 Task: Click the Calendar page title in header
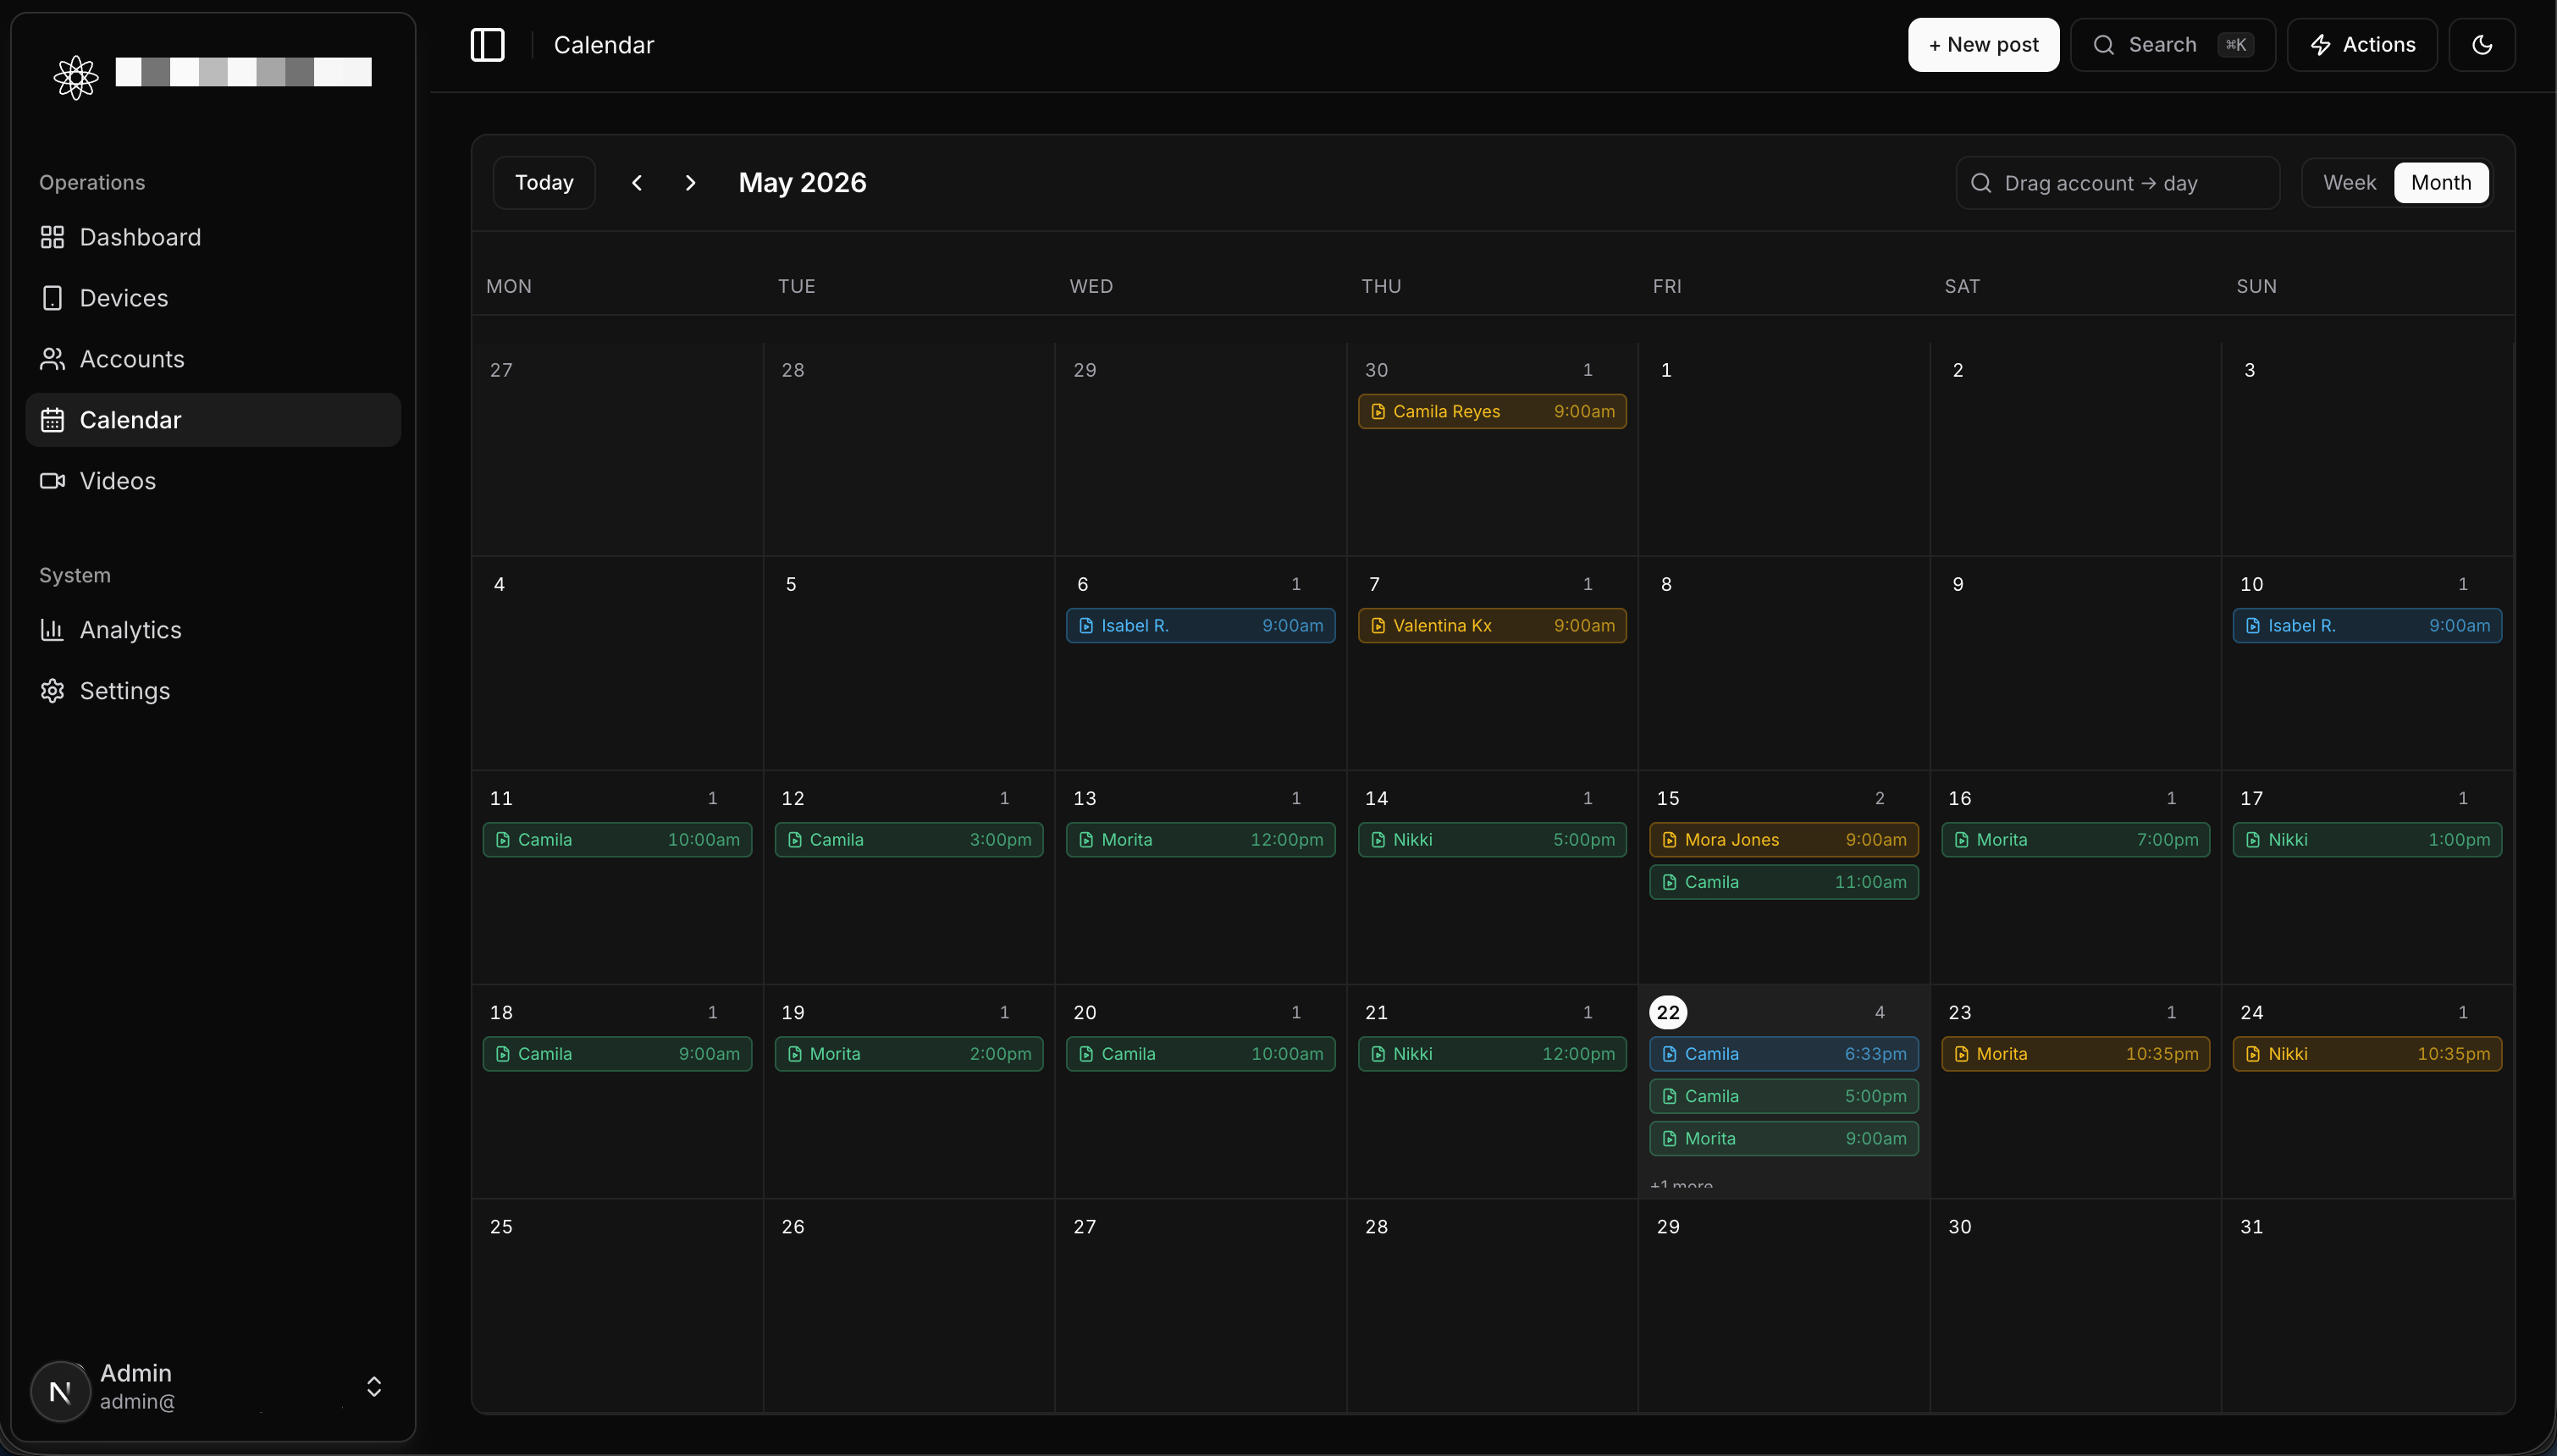[x=604, y=45]
